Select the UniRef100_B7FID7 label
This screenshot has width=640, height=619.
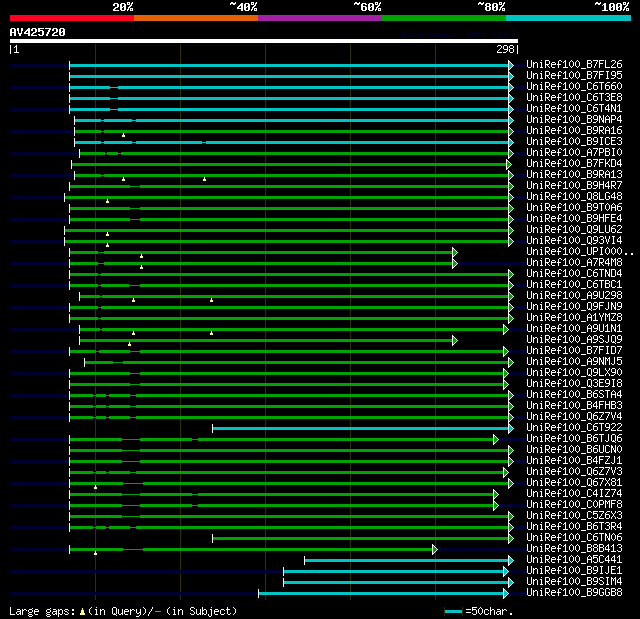(574, 351)
